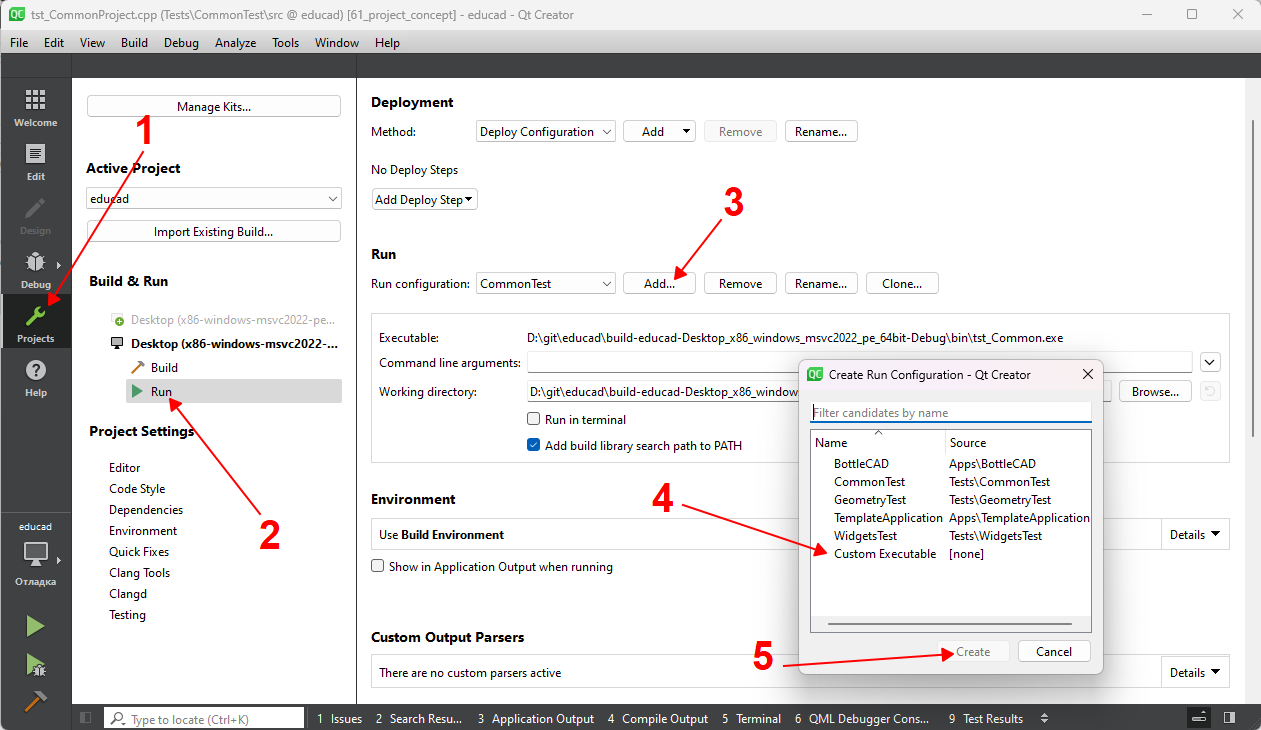The width and height of the screenshot is (1261, 730).
Task: Expand the Deployment Add dropdown button
Action: pyautogui.click(x=659, y=132)
